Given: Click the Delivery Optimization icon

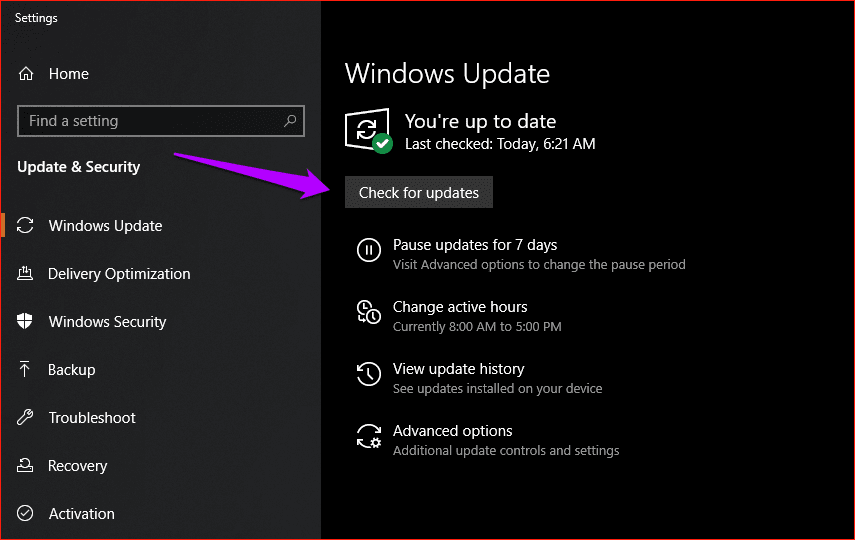Looking at the screenshot, I should click(25, 273).
